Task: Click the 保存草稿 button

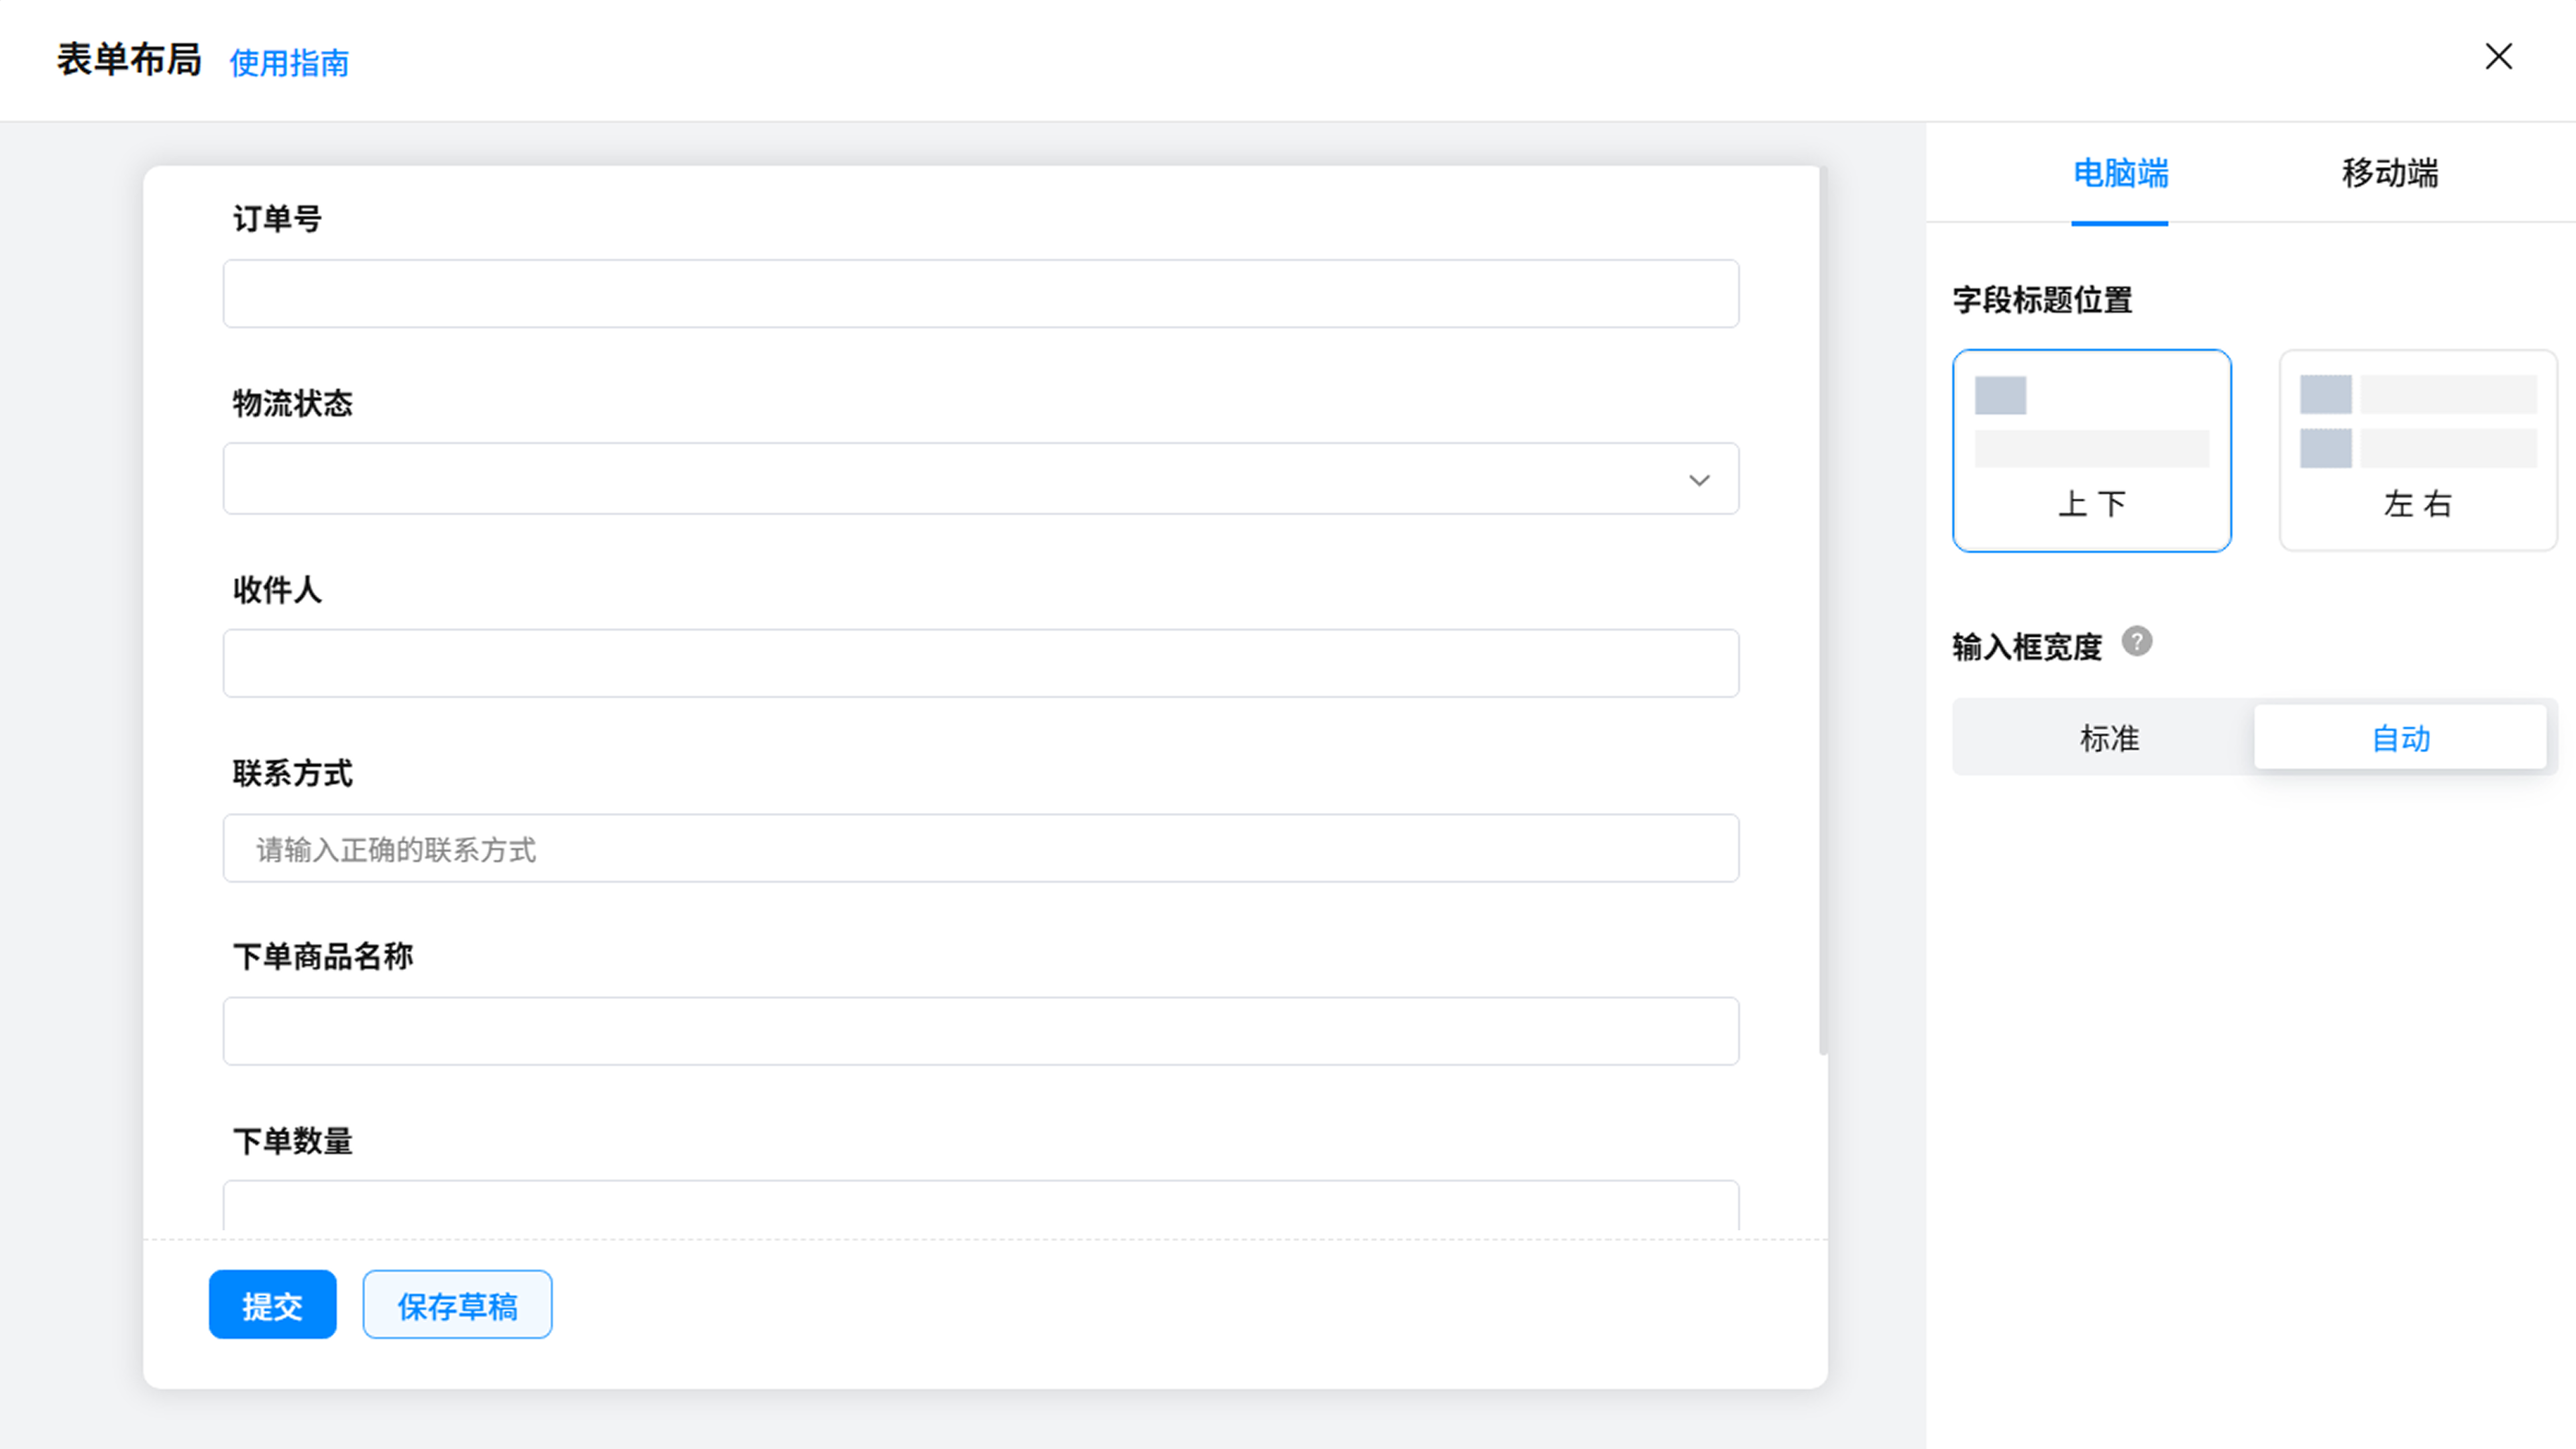Action: coord(457,1304)
